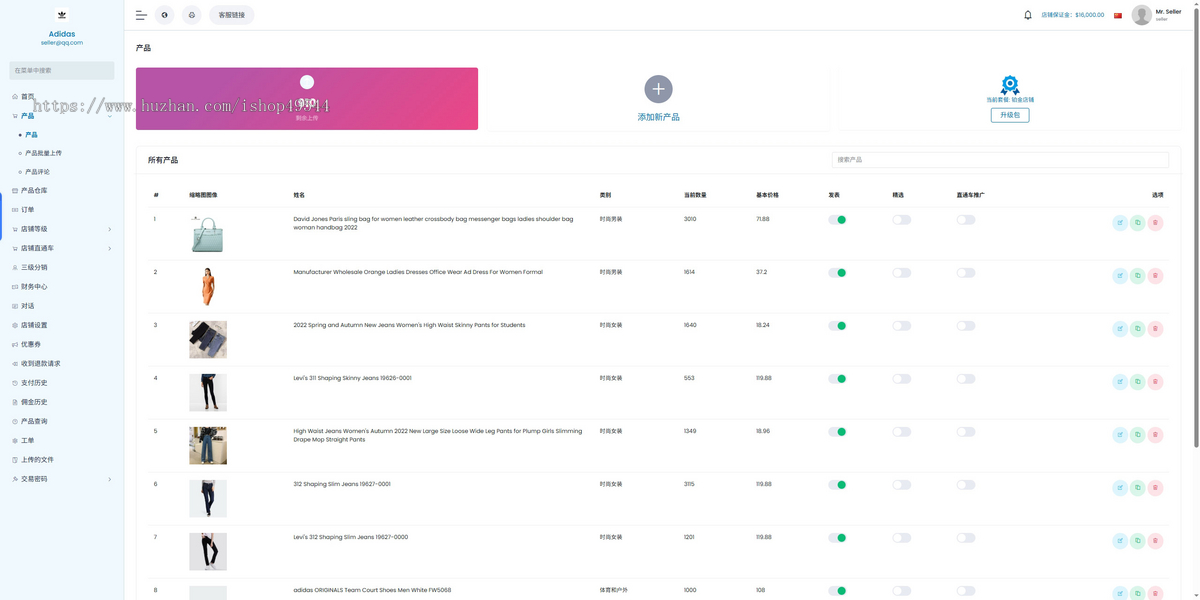
Task: Click the pink remaining uploads card
Action: click(307, 99)
